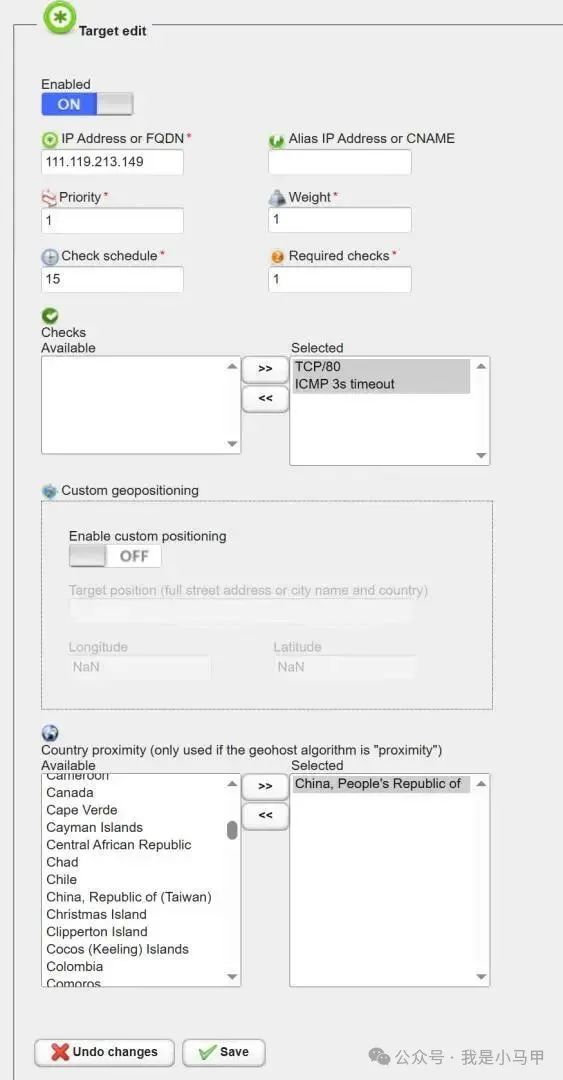Click the Required checks icon
Screen dimensions: 563x1080
click(277, 257)
